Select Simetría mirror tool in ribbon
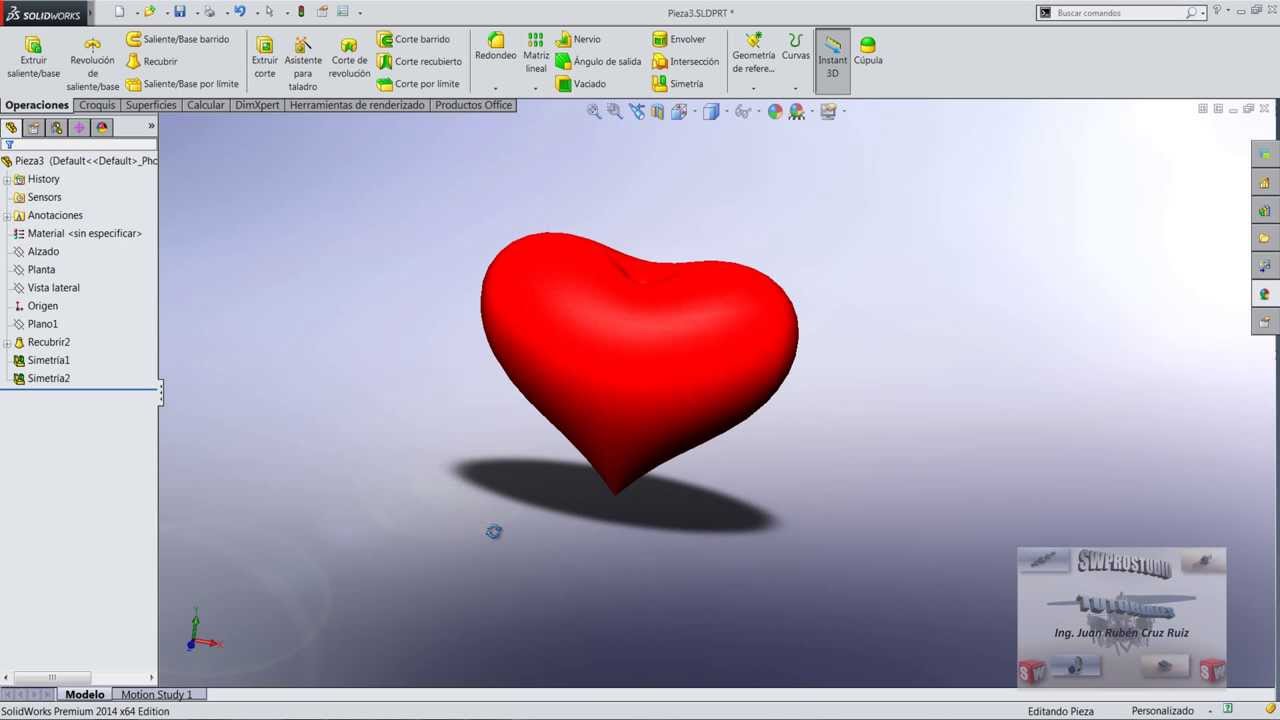Screen dimensions: 1280x720 (678, 84)
